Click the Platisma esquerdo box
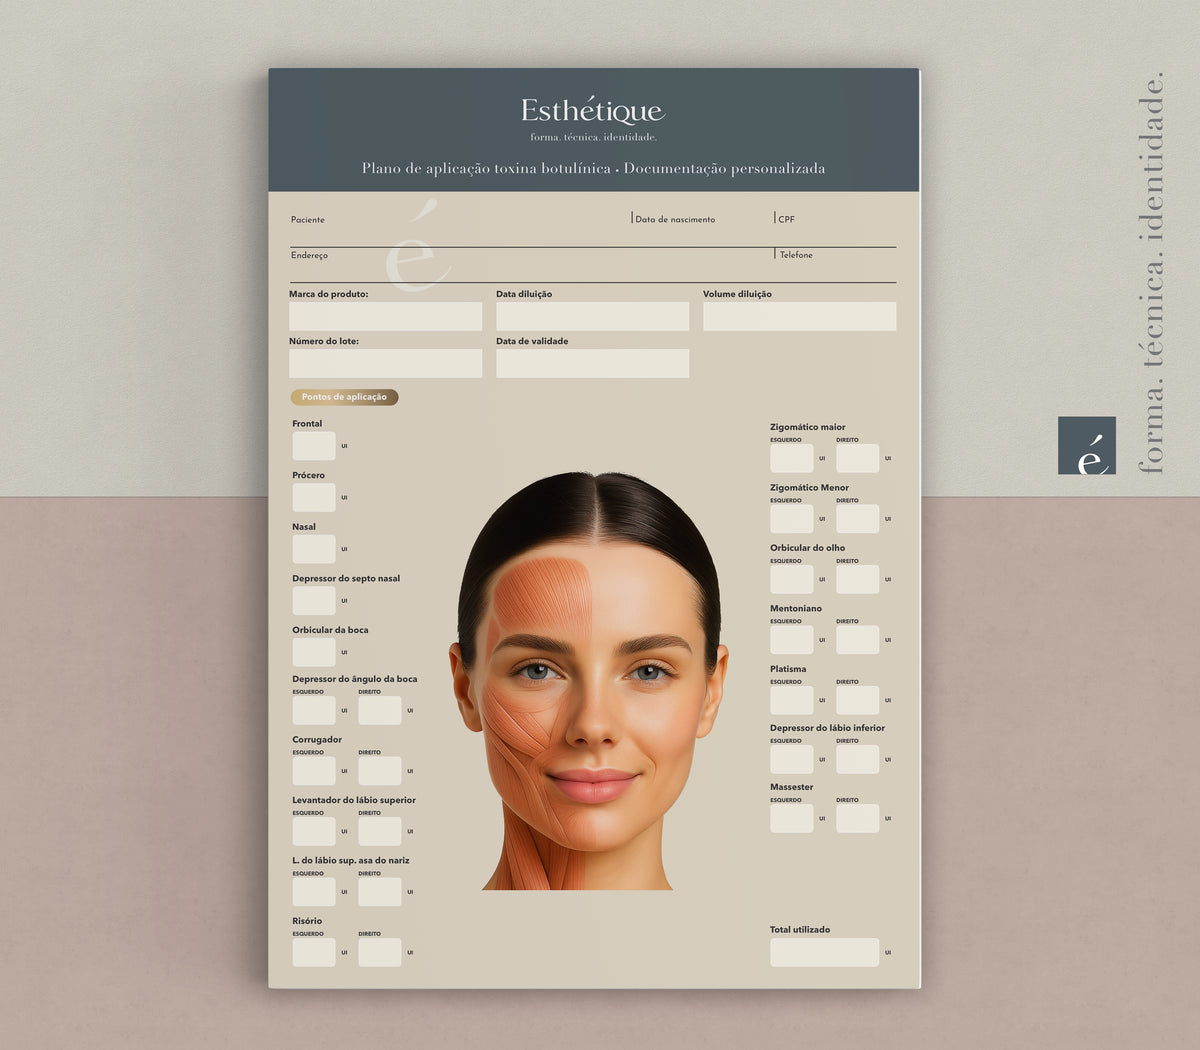This screenshot has height=1050, width=1200. click(x=792, y=700)
